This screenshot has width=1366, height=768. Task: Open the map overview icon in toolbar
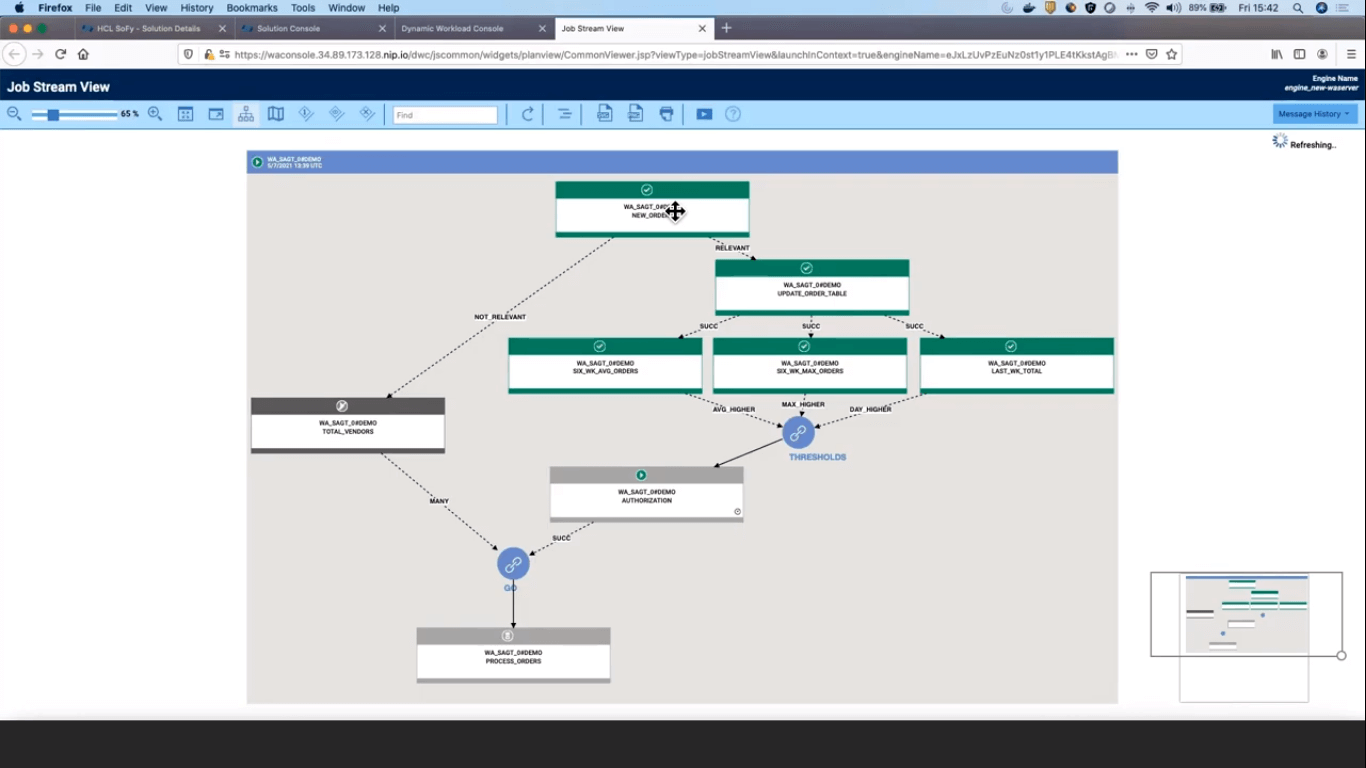276,115
